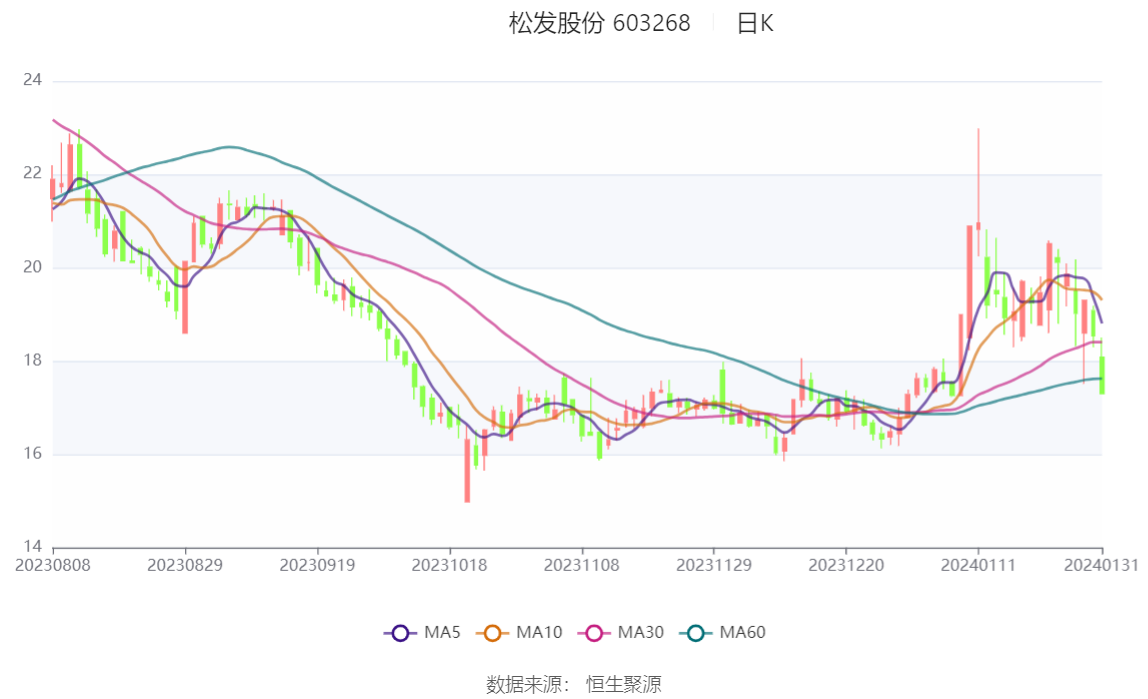This screenshot has height=699, width=1148.
Task: Select the 日K chart type label
Action: (755, 23)
